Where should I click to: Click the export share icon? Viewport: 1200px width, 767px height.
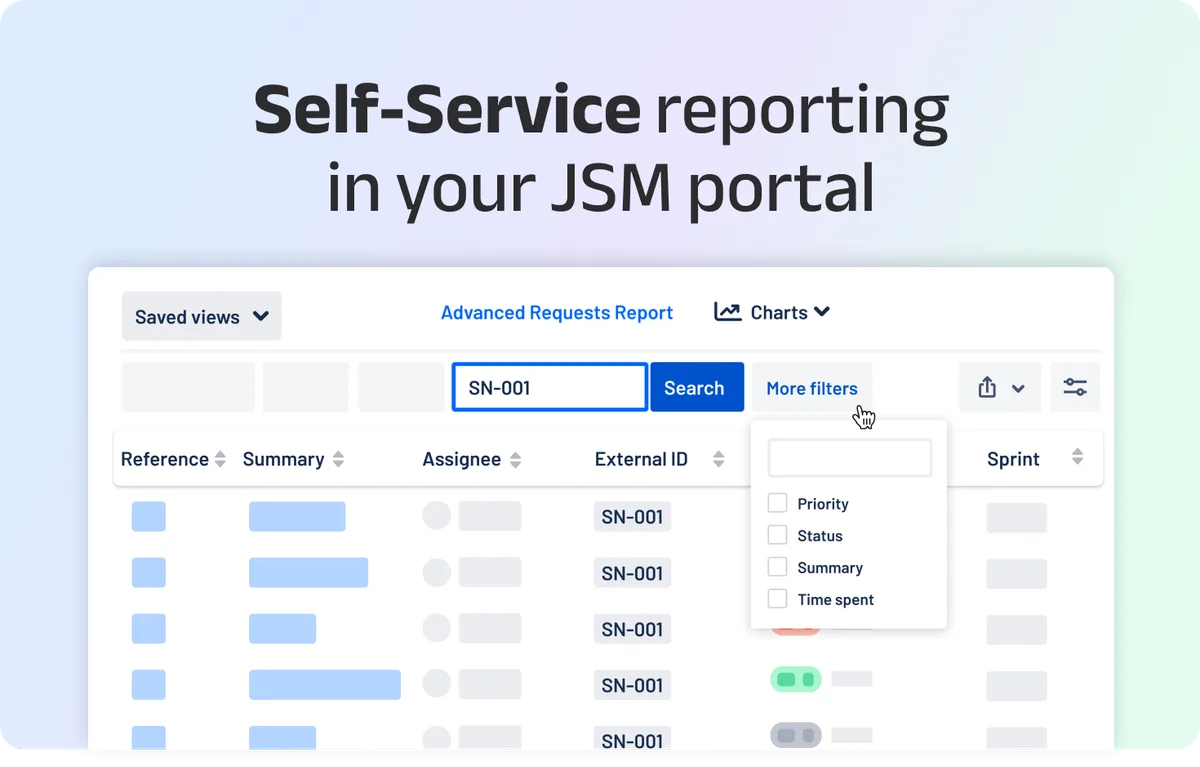pyautogui.click(x=987, y=387)
